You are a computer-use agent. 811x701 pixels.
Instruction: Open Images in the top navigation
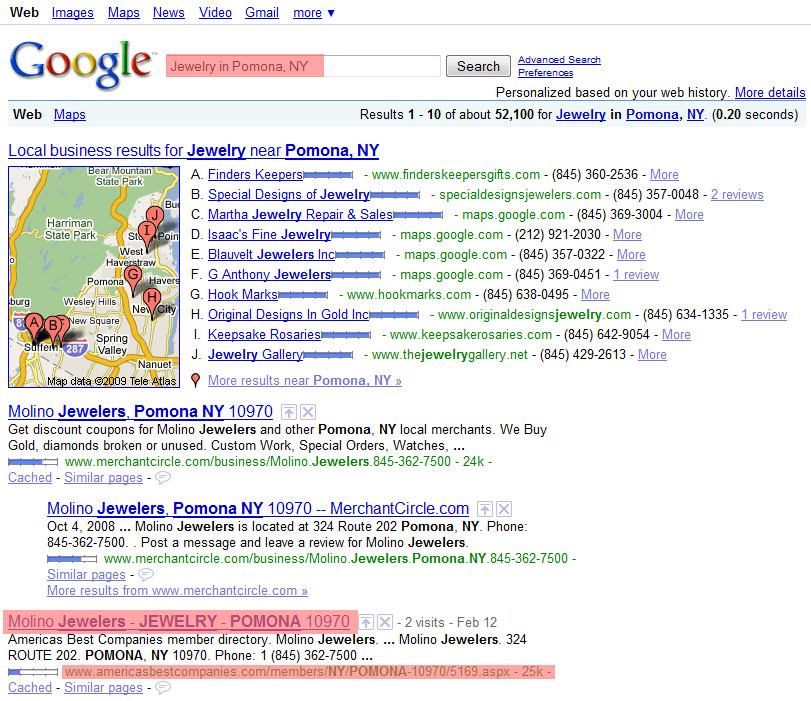coord(72,13)
